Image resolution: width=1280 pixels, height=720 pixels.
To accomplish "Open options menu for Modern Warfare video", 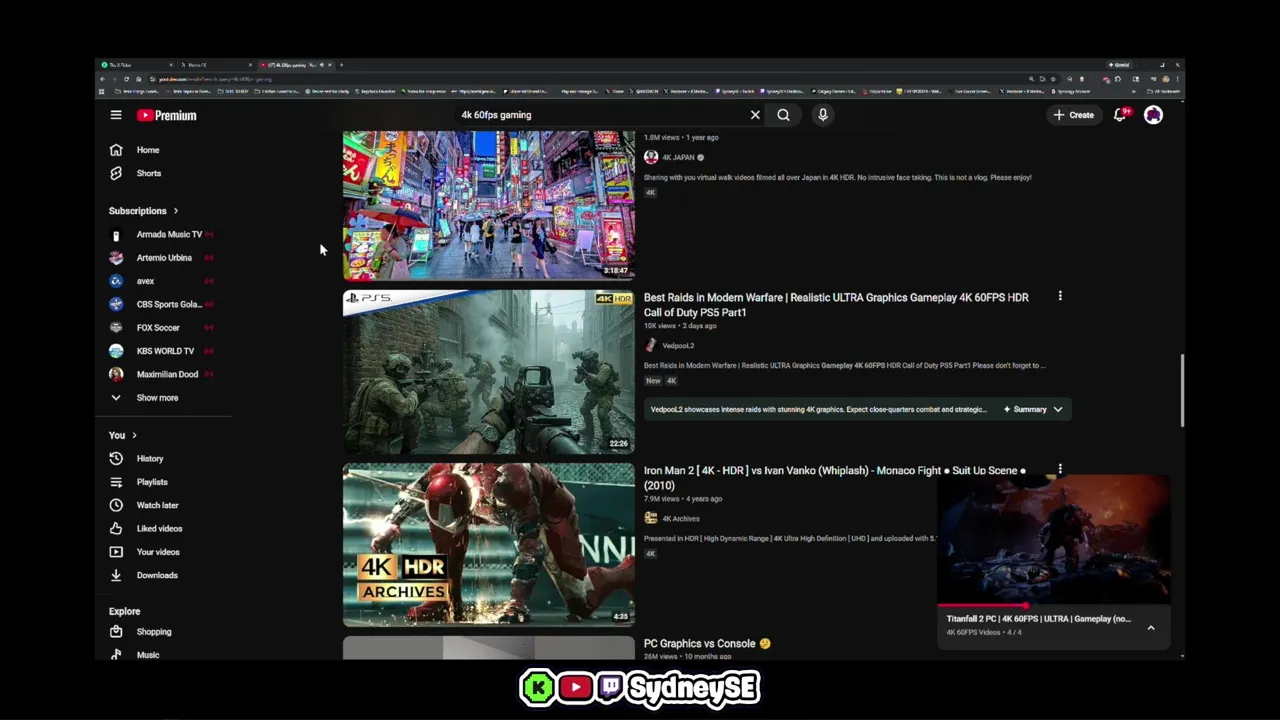I will pos(1060,296).
